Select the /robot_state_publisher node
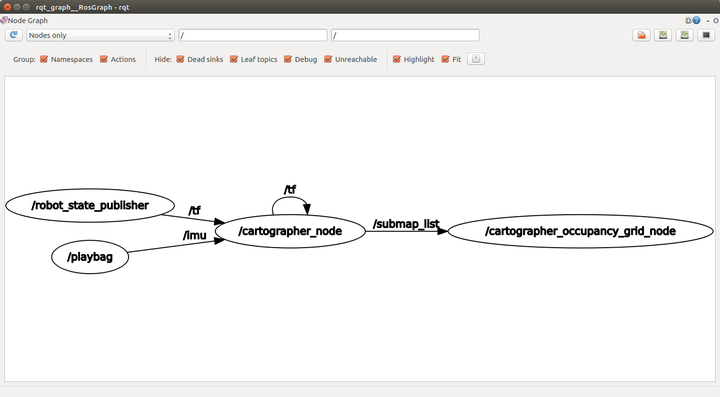 pyautogui.click(x=90, y=205)
